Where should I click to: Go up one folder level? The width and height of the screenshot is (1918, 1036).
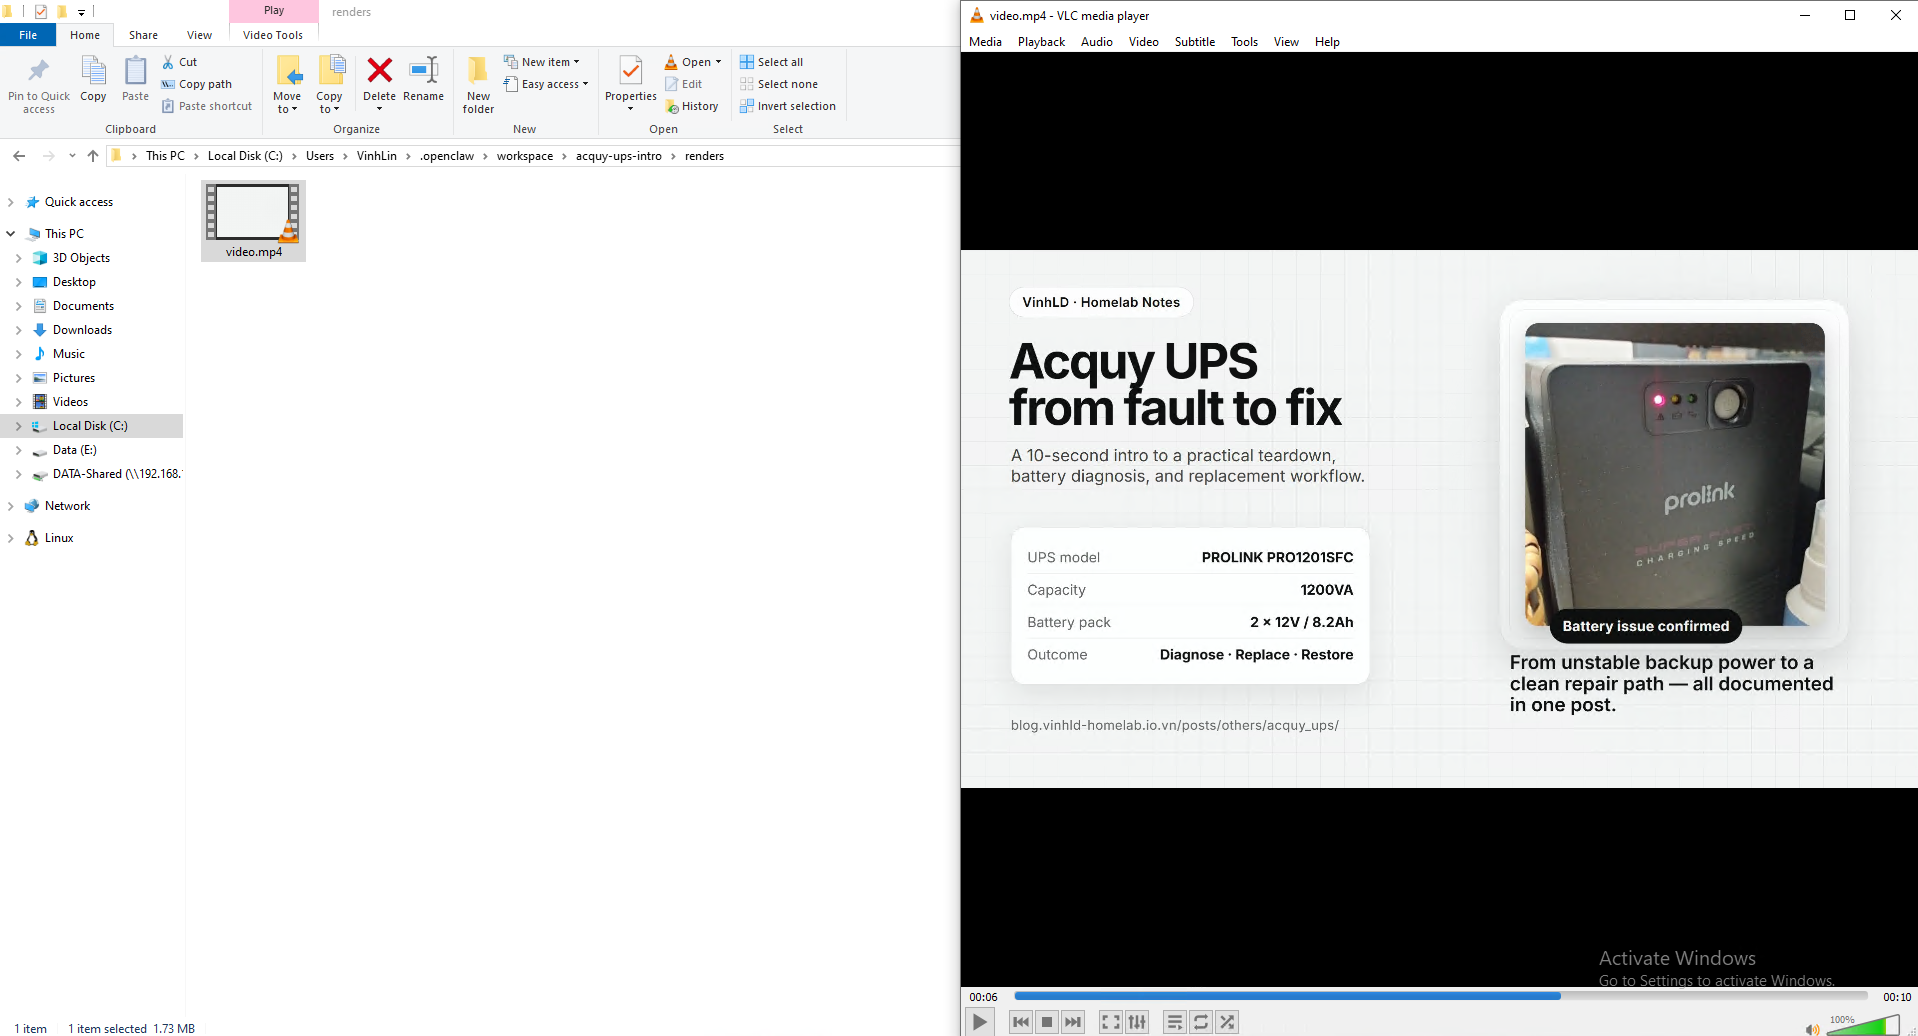[93, 156]
